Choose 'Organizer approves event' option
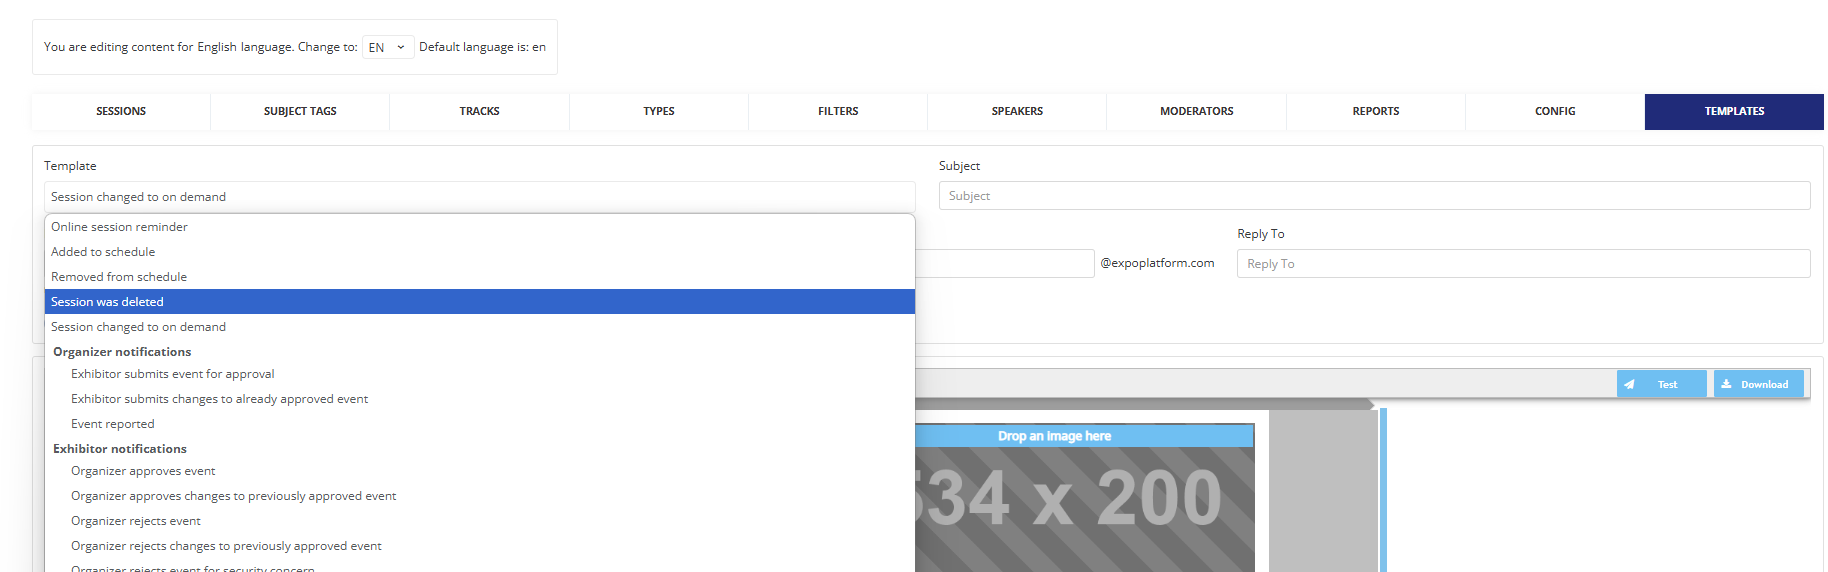 pos(143,471)
